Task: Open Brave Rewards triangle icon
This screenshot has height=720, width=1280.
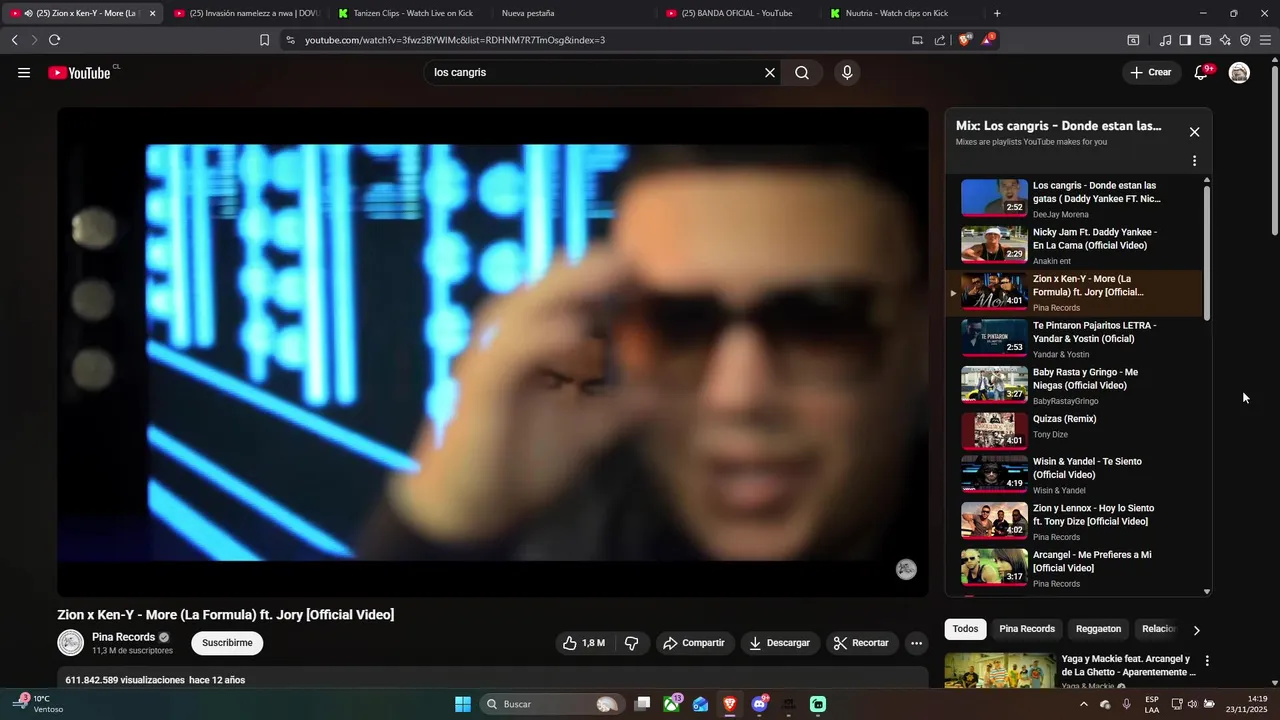Action: click(988, 40)
